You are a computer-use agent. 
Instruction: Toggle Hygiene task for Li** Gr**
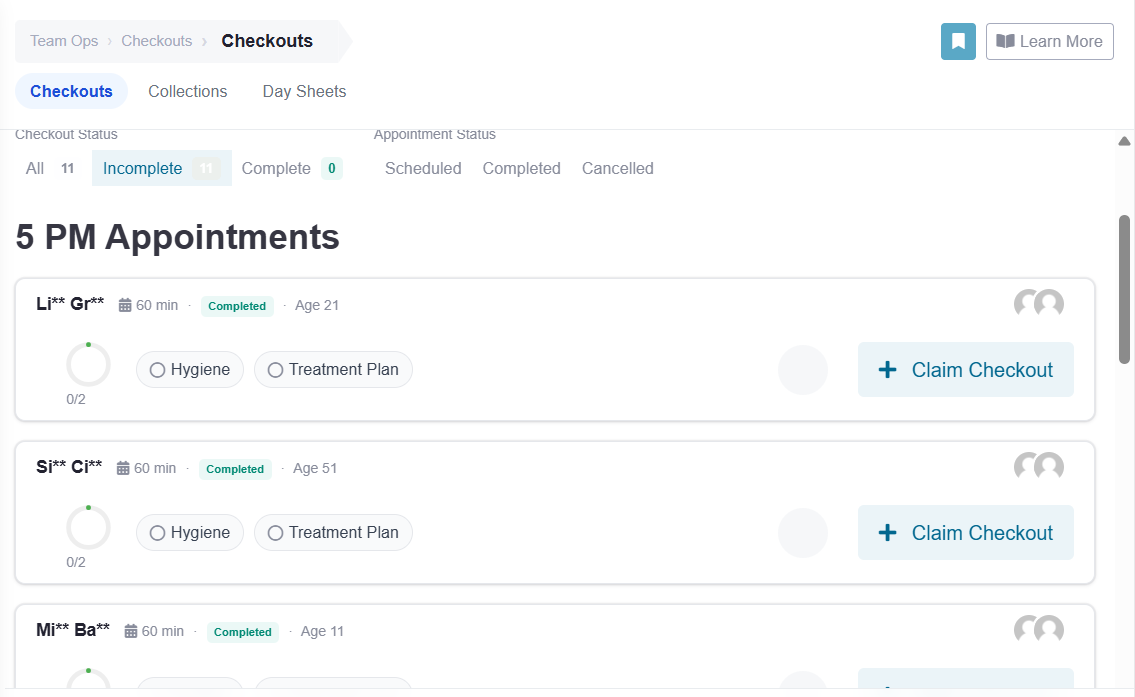point(190,370)
